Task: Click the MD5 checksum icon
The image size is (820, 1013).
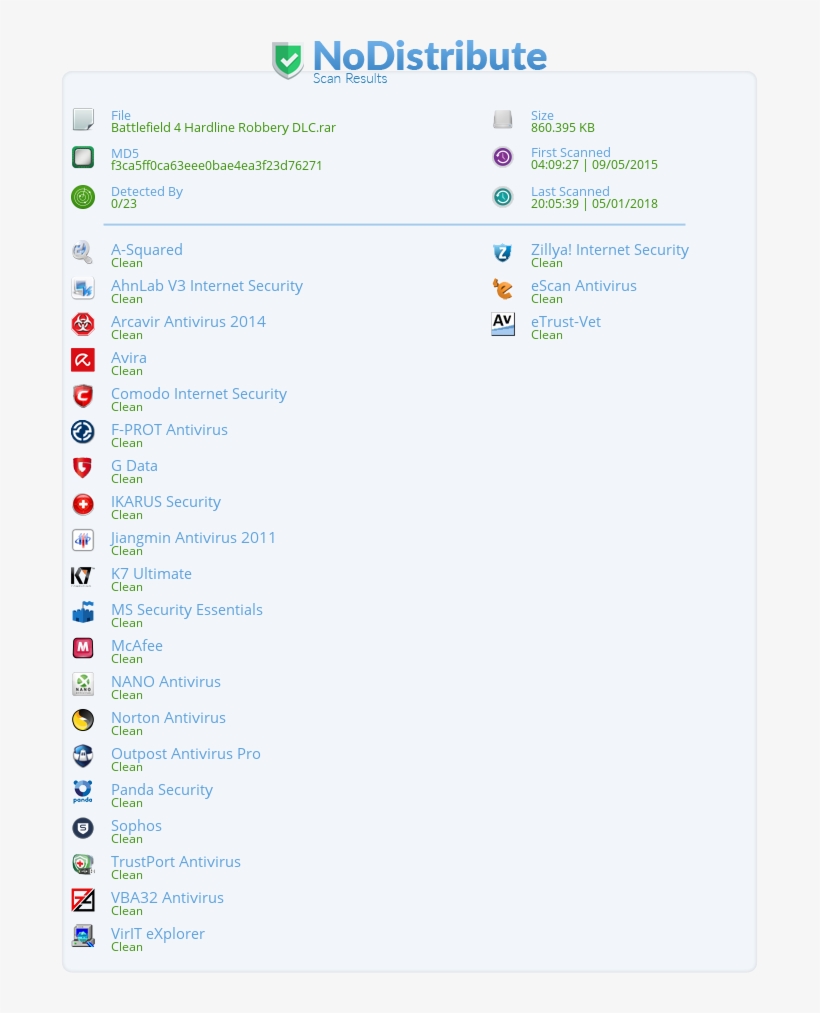Action: point(82,157)
